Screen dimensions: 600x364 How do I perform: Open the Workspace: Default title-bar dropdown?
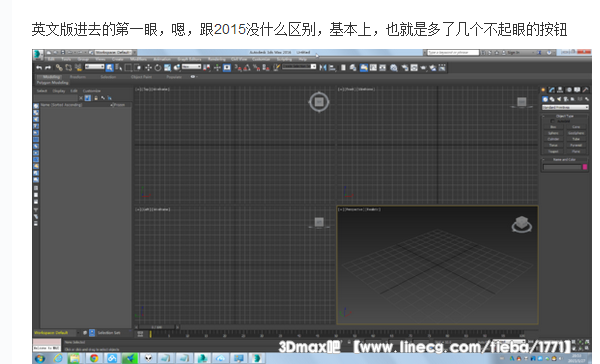[114, 52]
